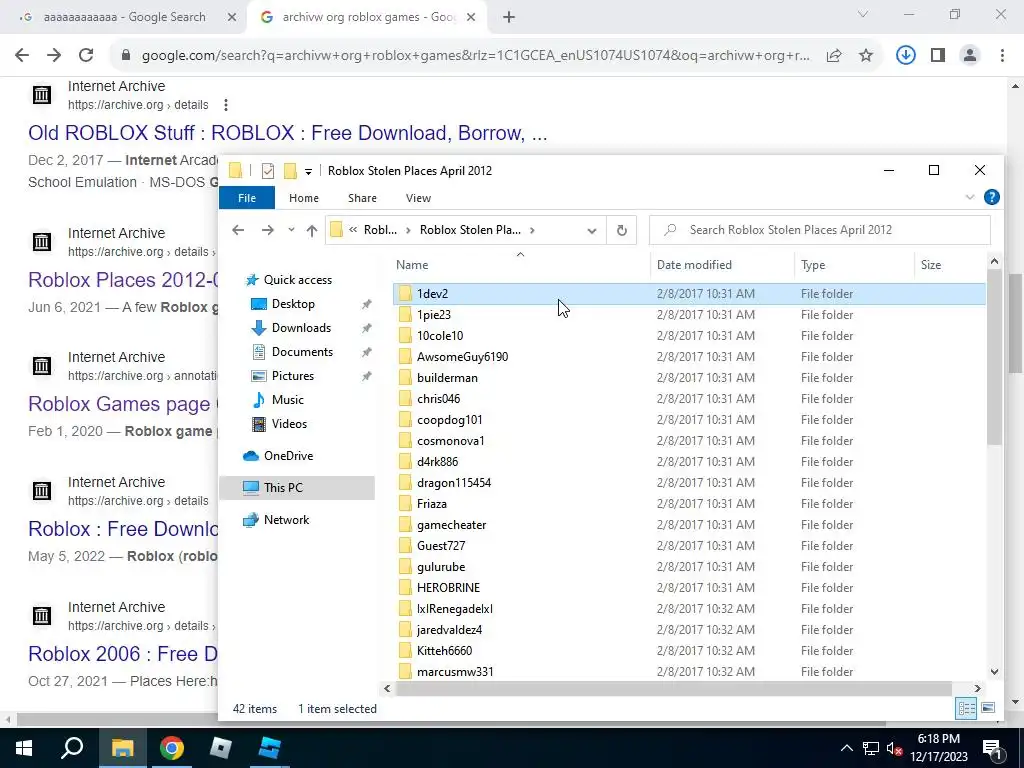
Task: Click in Search Roblox Stolen Places field
Action: click(x=820, y=230)
